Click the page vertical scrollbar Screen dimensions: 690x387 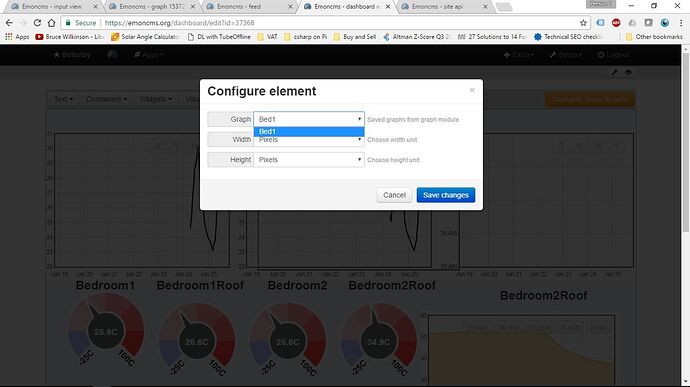[686, 216]
